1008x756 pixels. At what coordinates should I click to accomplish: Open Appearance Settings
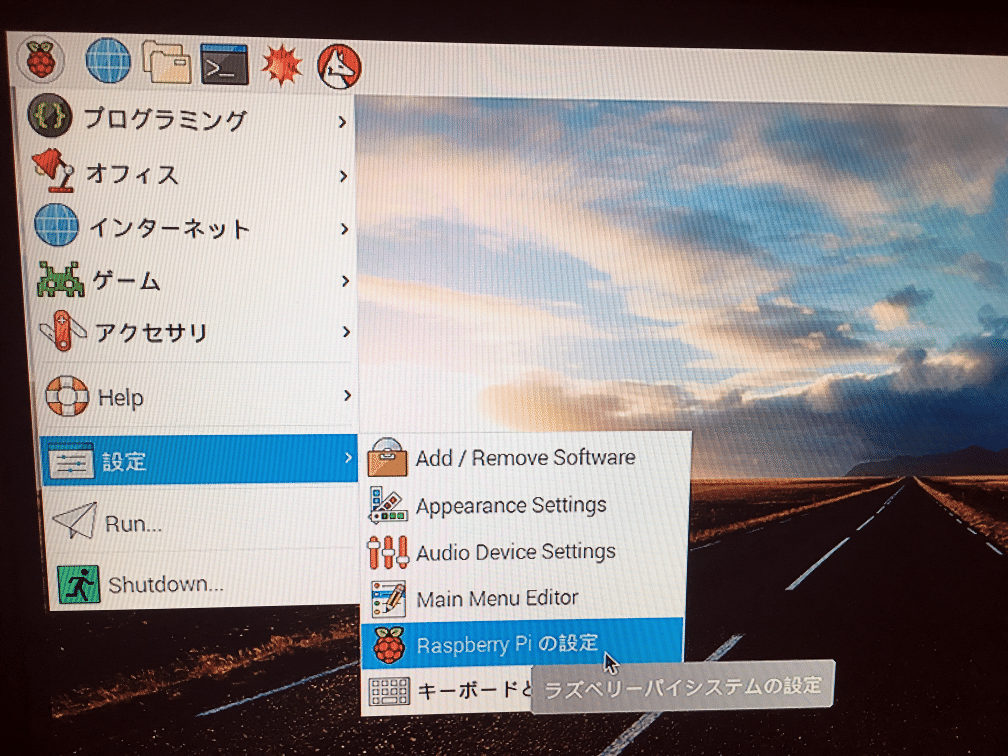(526, 505)
